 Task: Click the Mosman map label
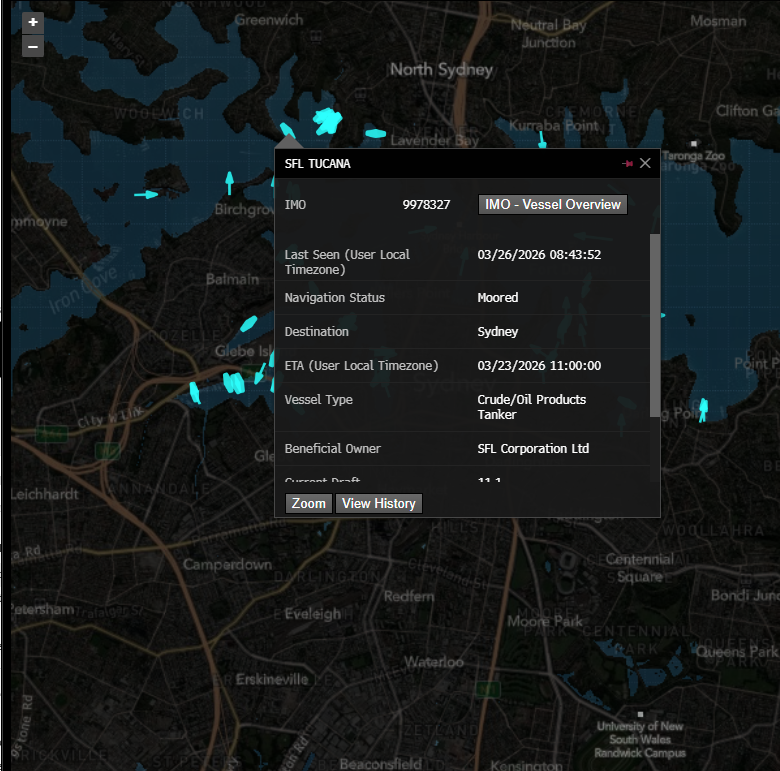718,21
